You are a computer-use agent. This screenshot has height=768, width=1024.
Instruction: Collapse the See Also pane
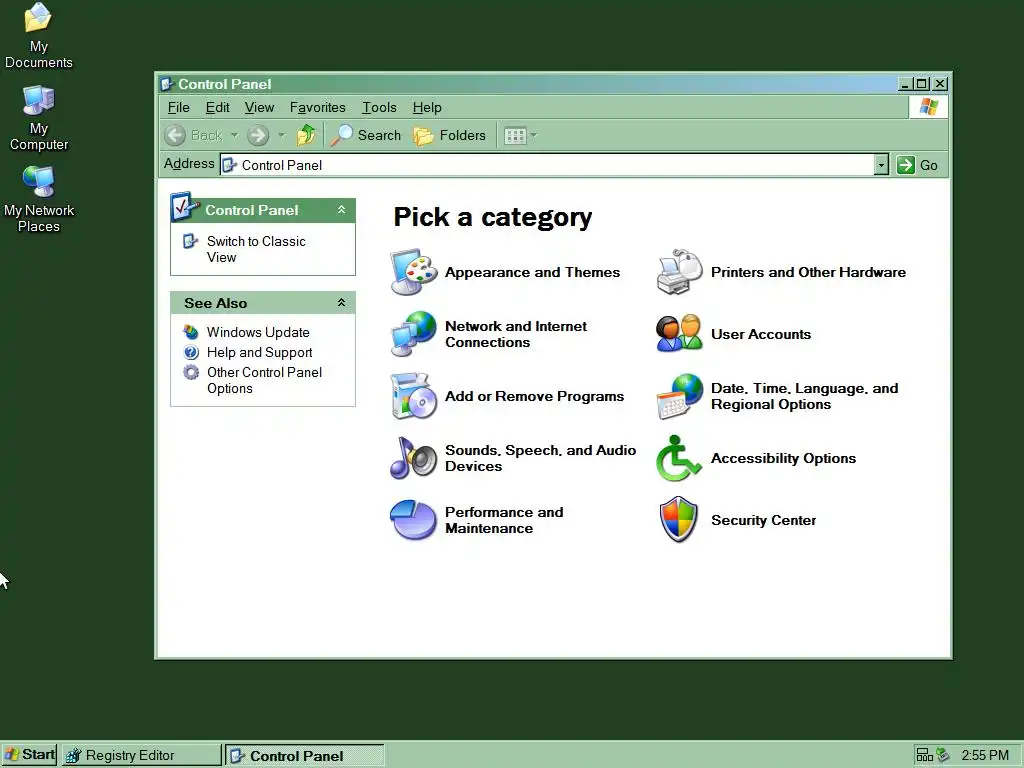point(341,302)
